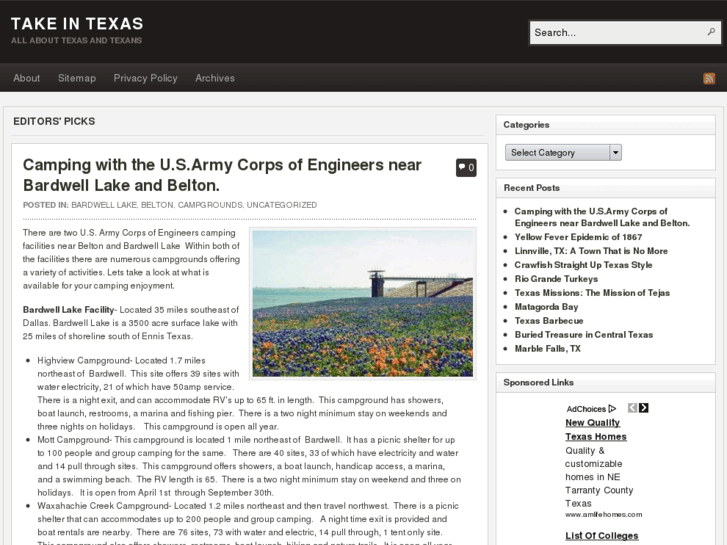Click the Sponsored Links widget heading
The width and height of the screenshot is (727, 545).
pyautogui.click(x=538, y=382)
